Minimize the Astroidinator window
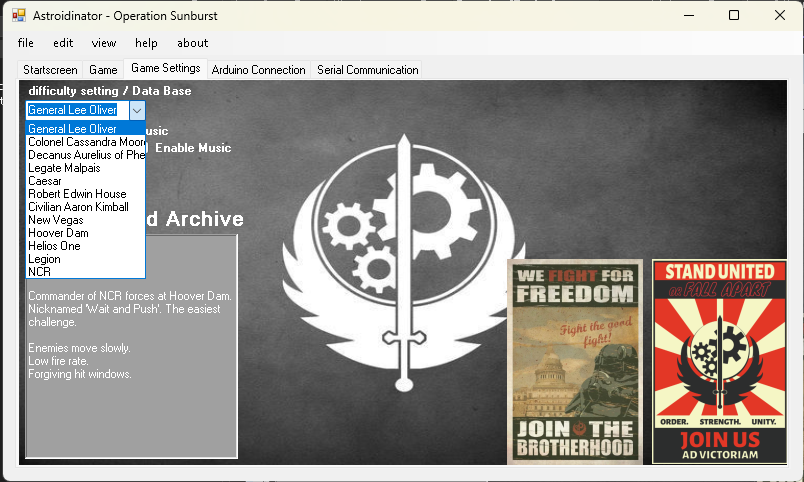 point(689,15)
